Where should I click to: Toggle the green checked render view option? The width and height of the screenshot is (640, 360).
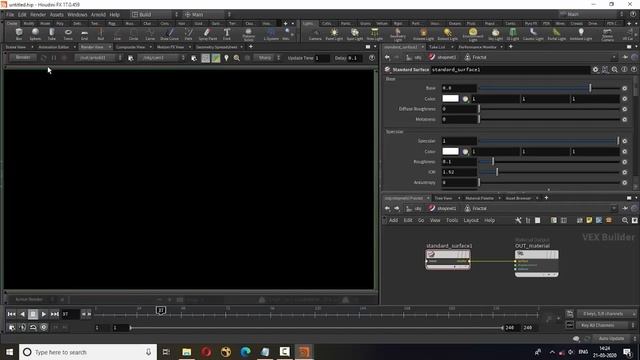[x=216, y=58]
